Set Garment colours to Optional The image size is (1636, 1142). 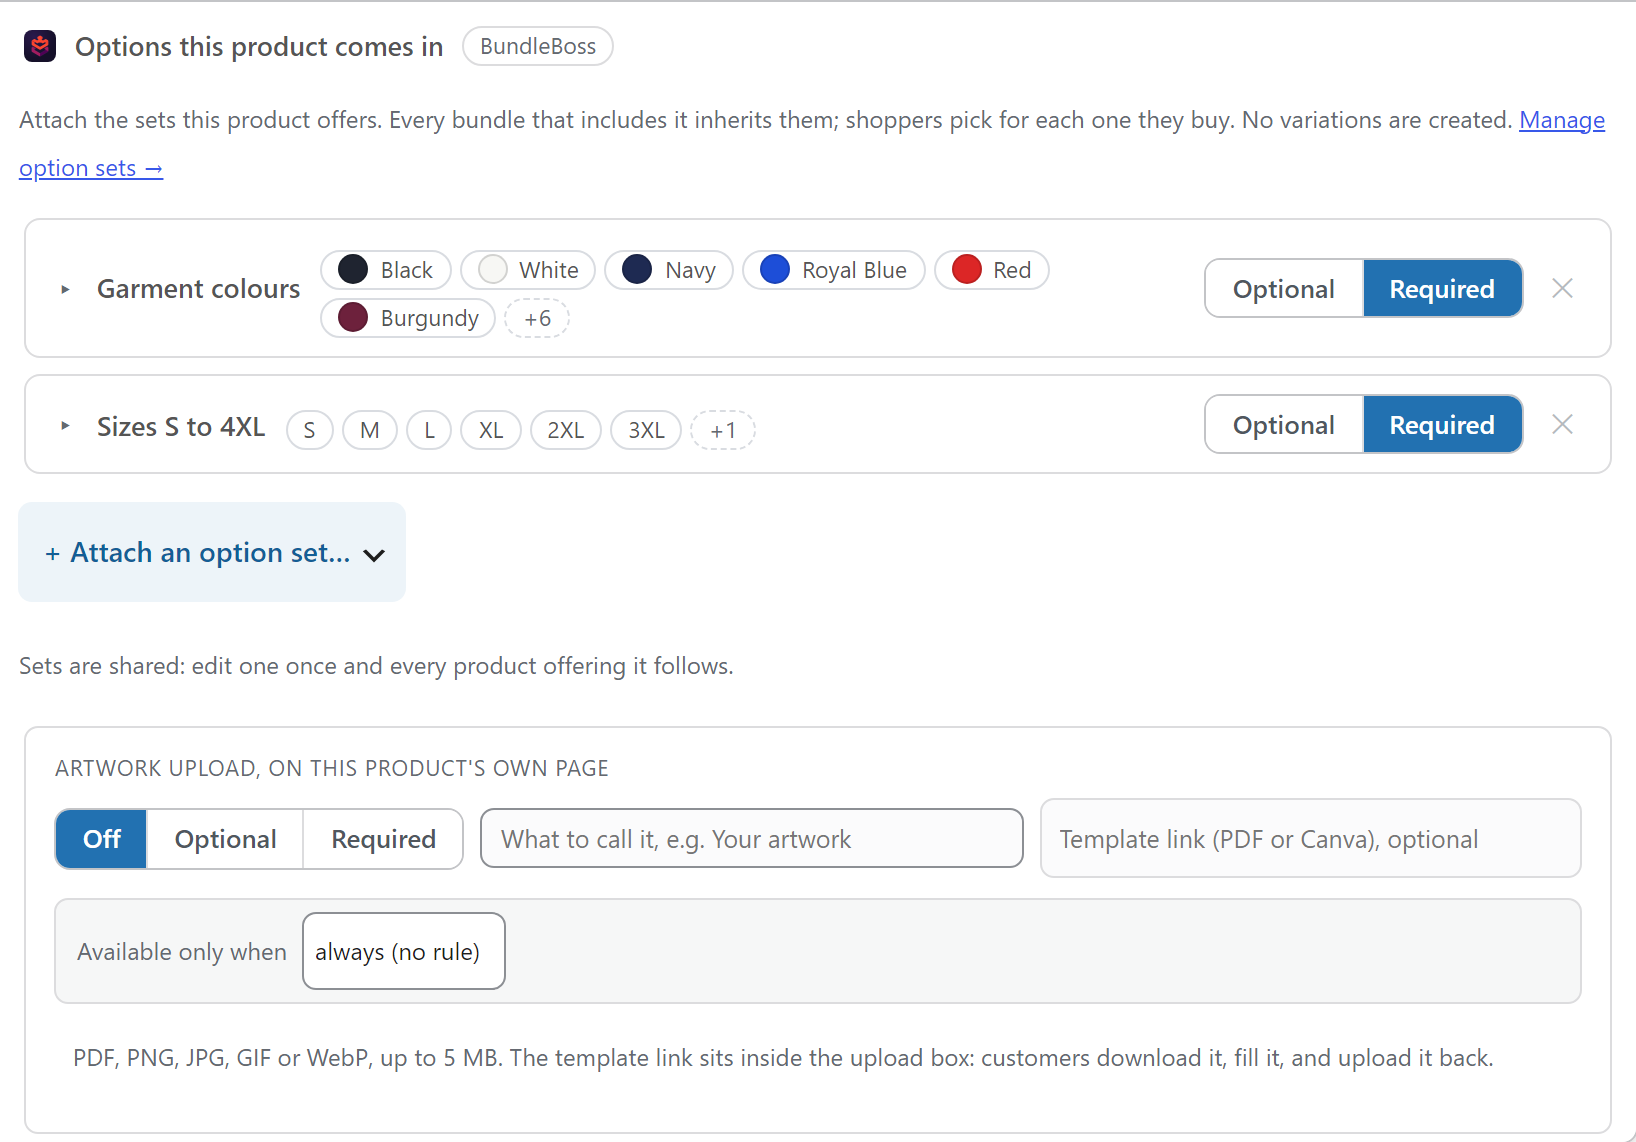(x=1284, y=288)
